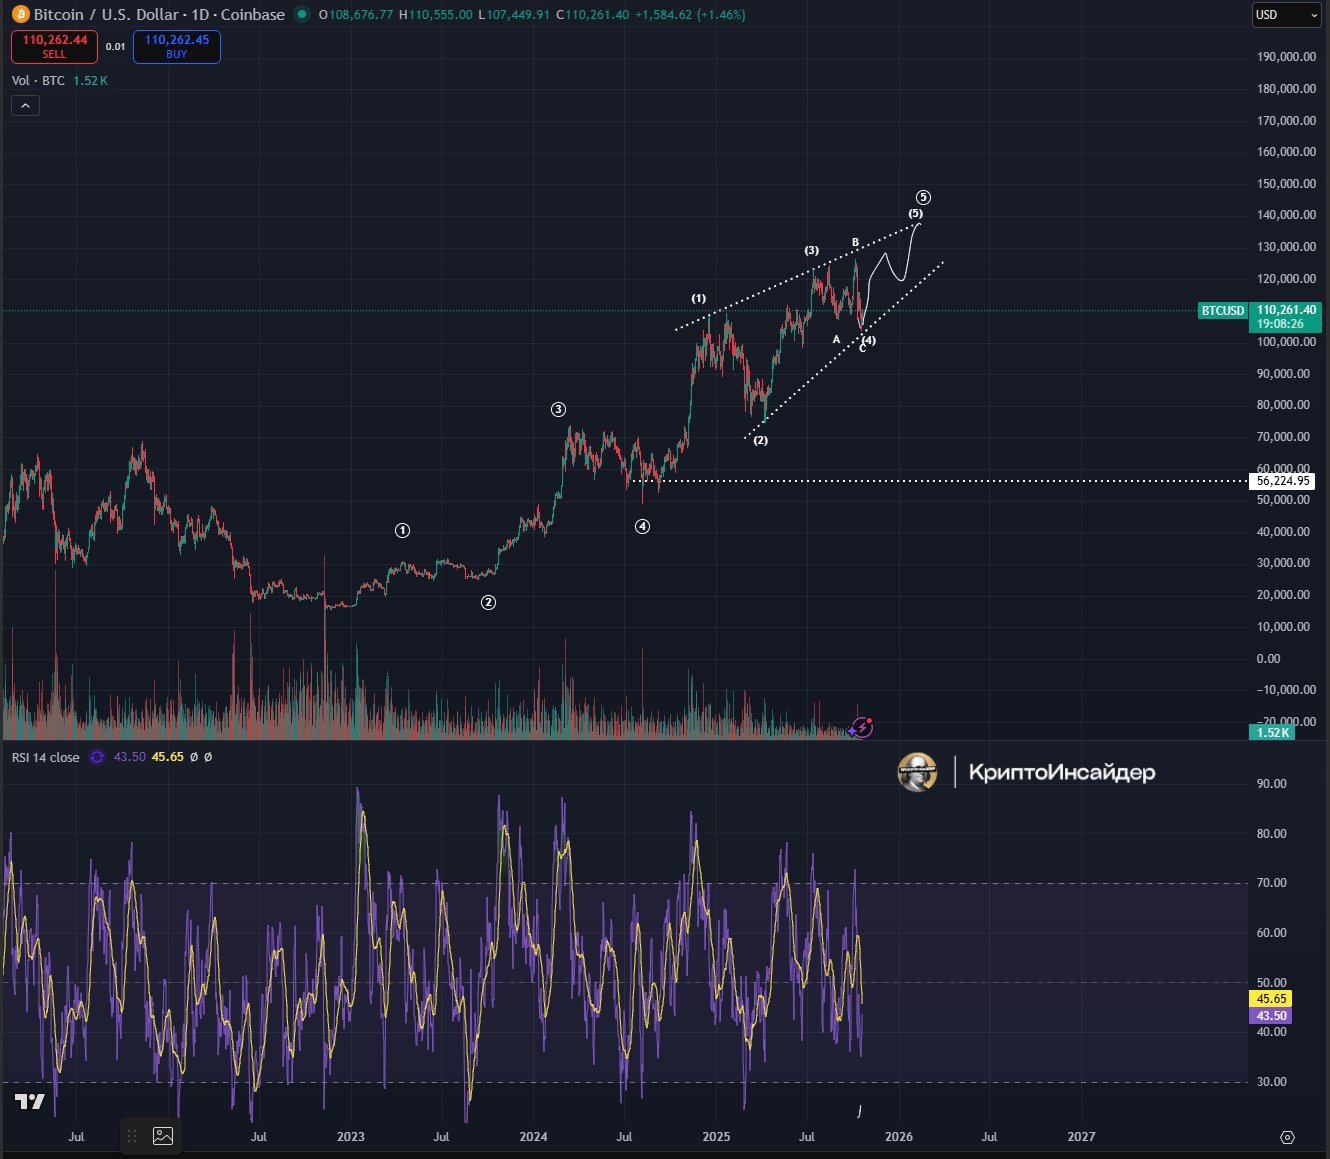Select the Vol · BTC indicator legend

pyautogui.click(x=38, y=80)
